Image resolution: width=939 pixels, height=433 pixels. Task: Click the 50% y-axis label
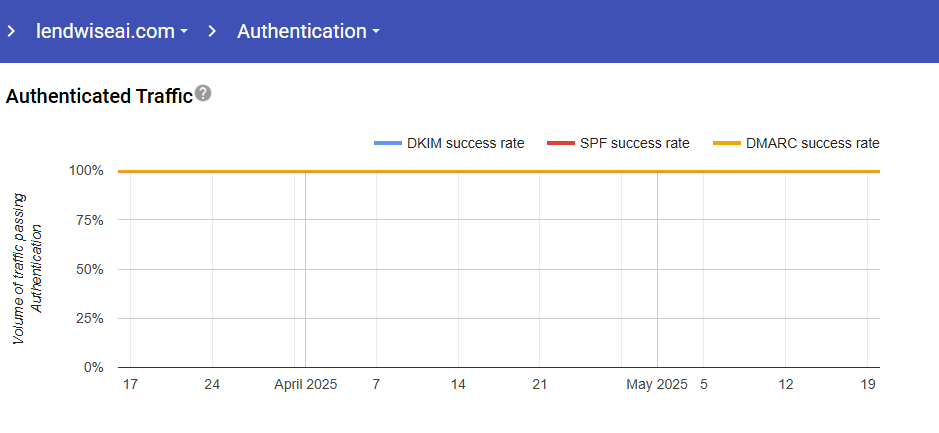tap(90, 269)
